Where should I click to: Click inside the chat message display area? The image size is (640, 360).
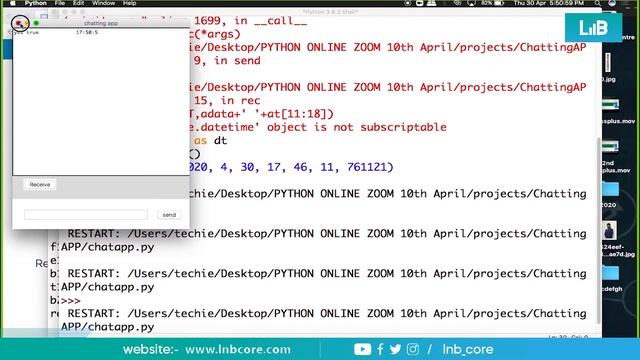click(101, 102)
